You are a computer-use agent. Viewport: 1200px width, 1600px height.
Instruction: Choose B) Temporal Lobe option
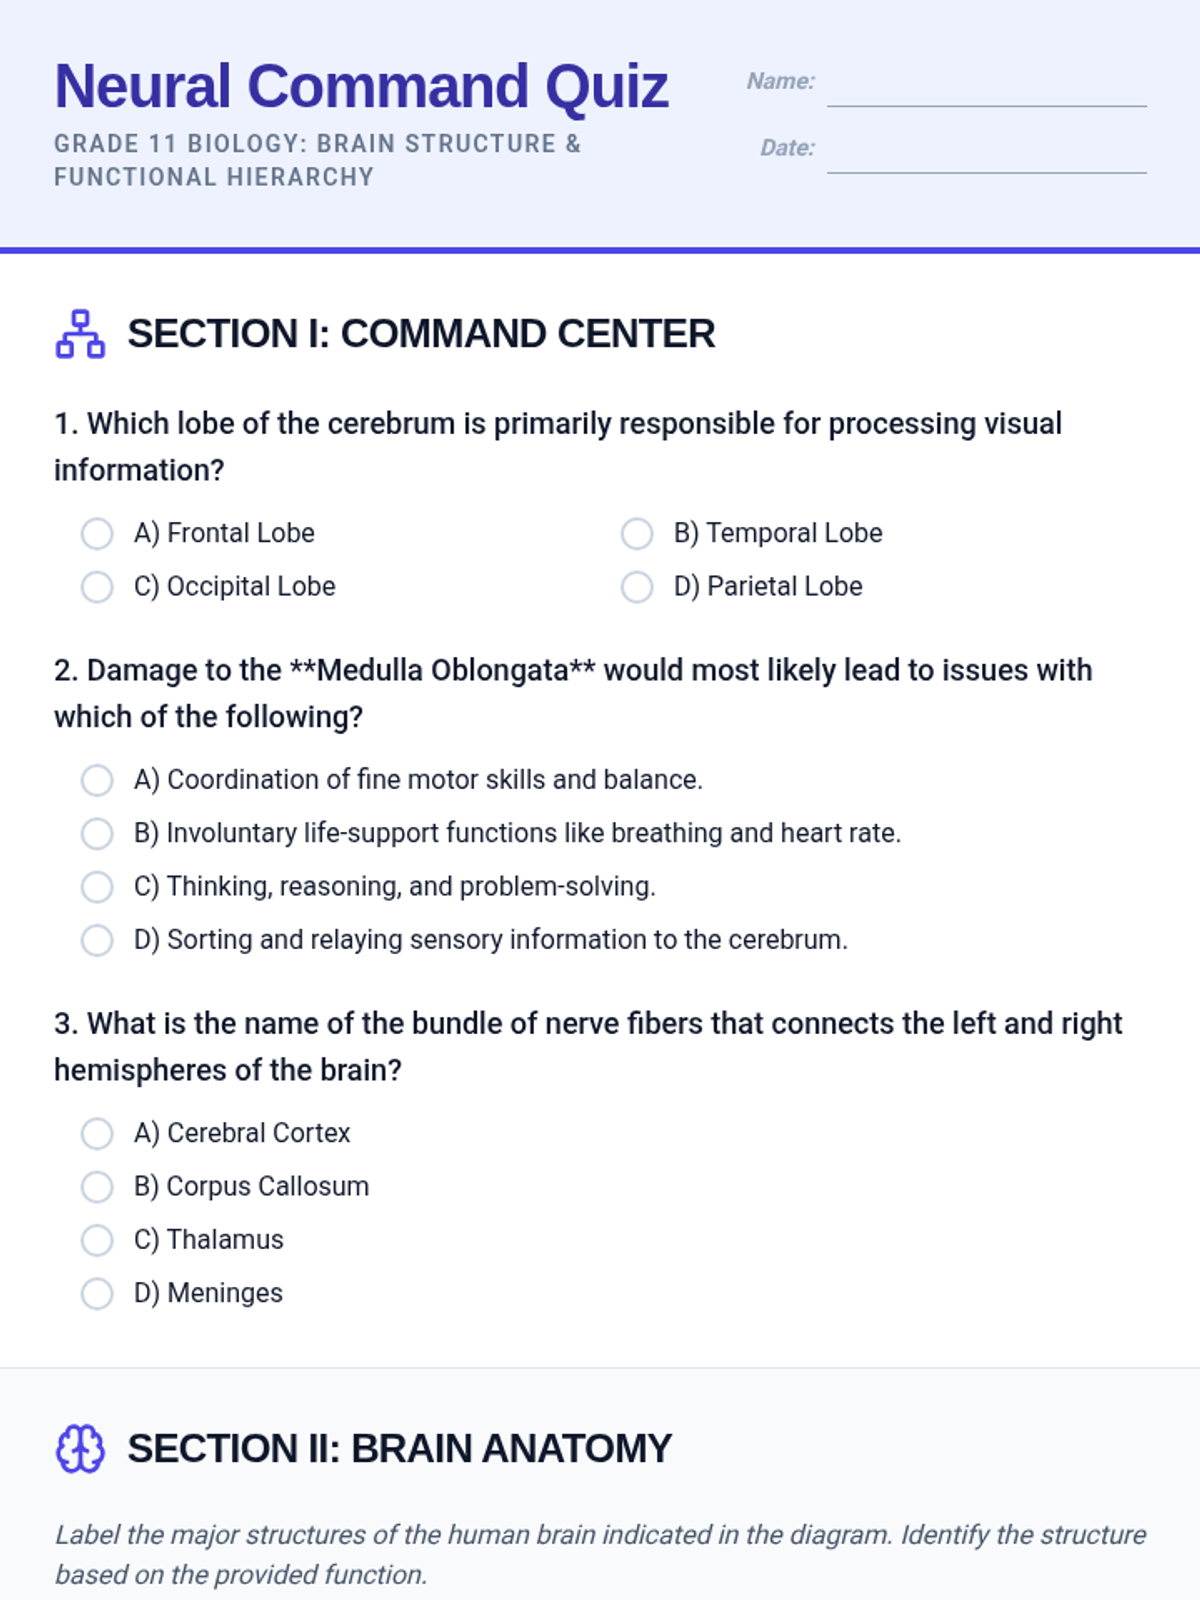[x=637, y=533]
